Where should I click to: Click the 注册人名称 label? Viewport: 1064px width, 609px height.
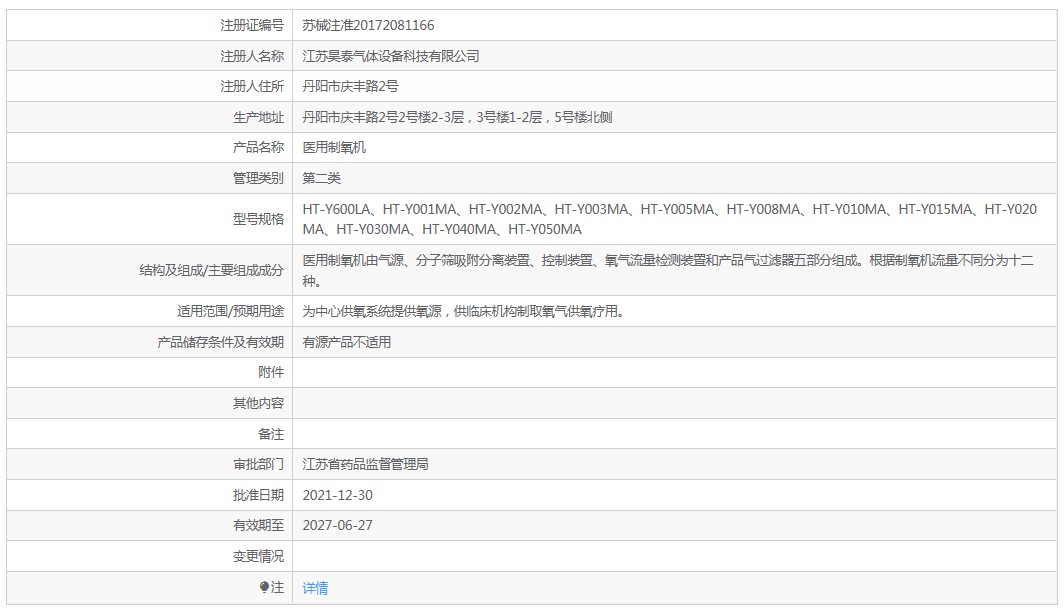252,56
